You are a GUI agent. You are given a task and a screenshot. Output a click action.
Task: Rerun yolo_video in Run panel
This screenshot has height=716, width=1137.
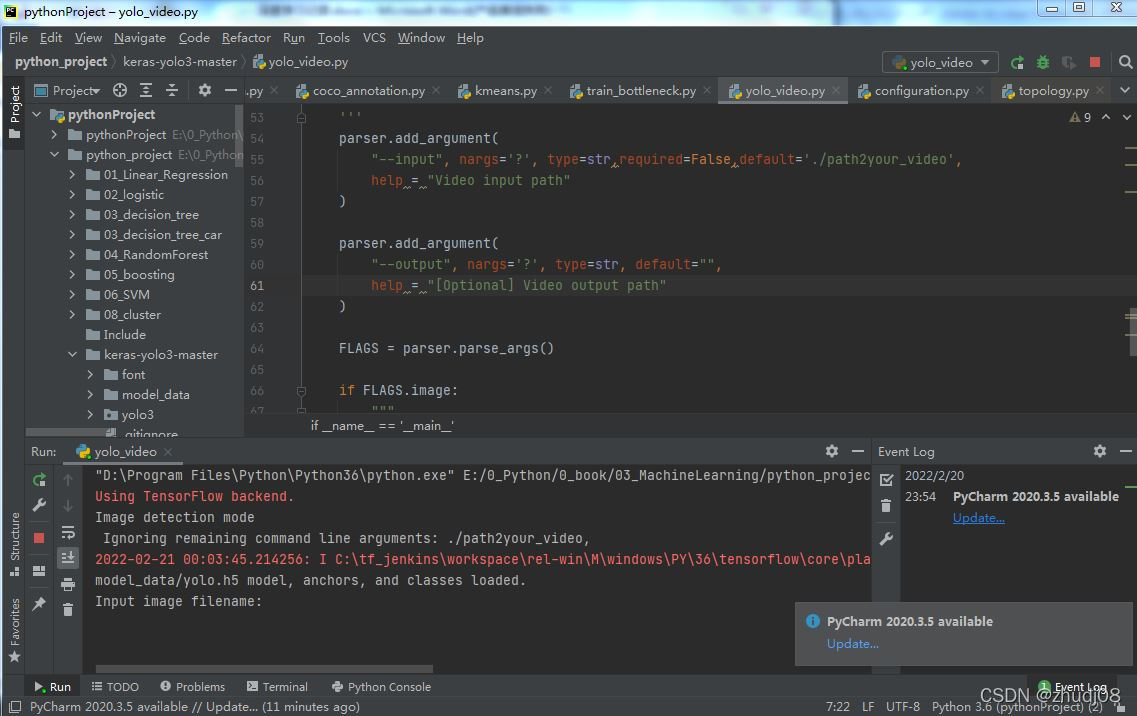(x=39, y=480)
